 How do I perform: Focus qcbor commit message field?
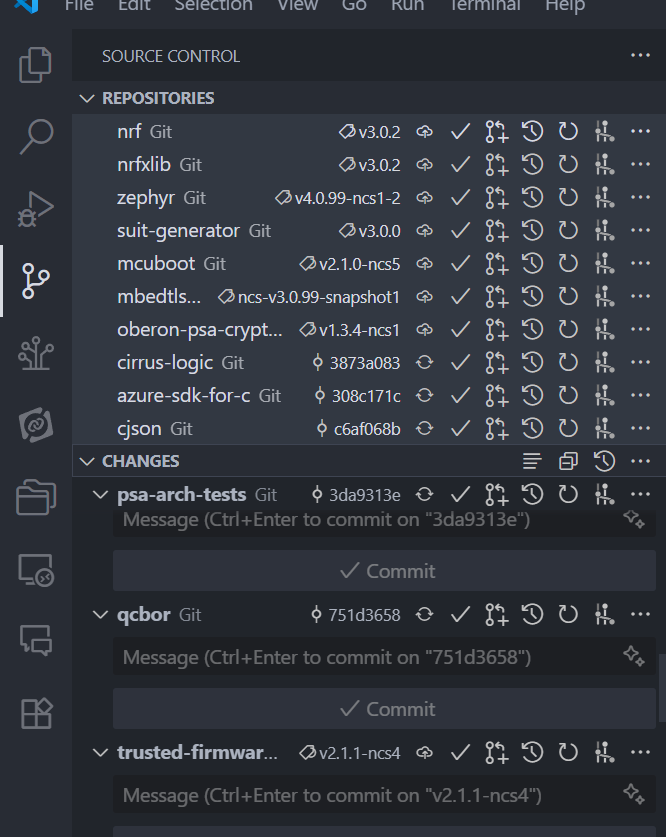(x=384, y=657)
